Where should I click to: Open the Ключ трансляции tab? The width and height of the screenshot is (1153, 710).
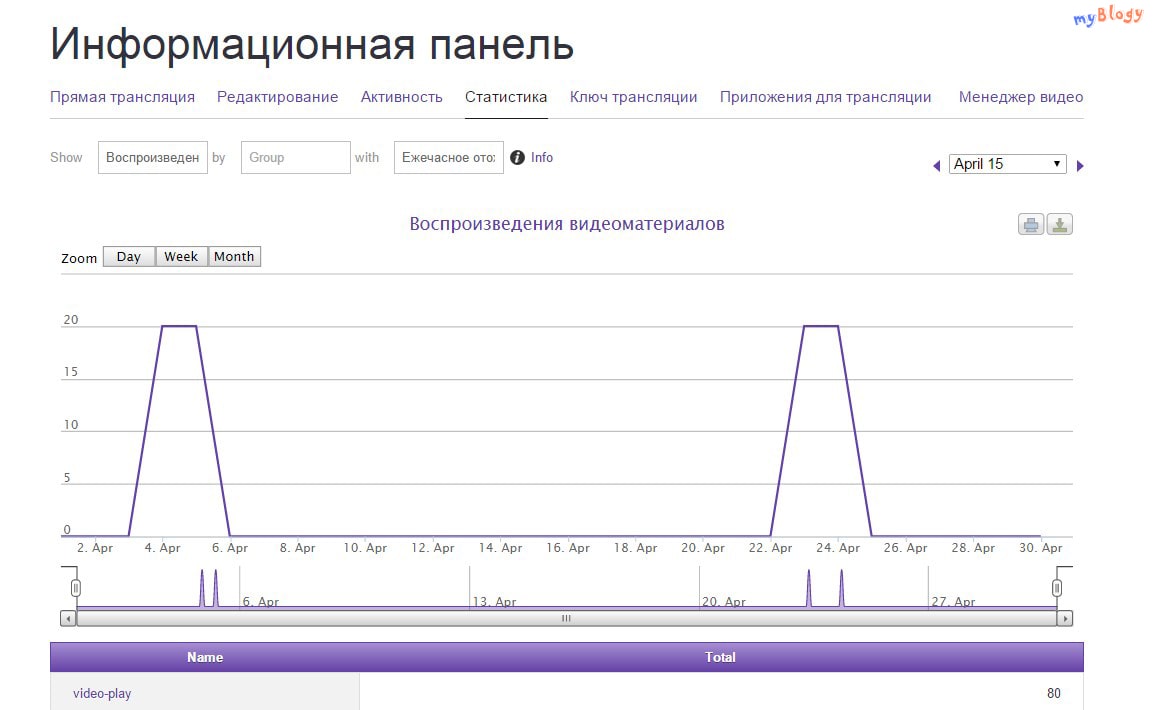[x=633, y=97]
